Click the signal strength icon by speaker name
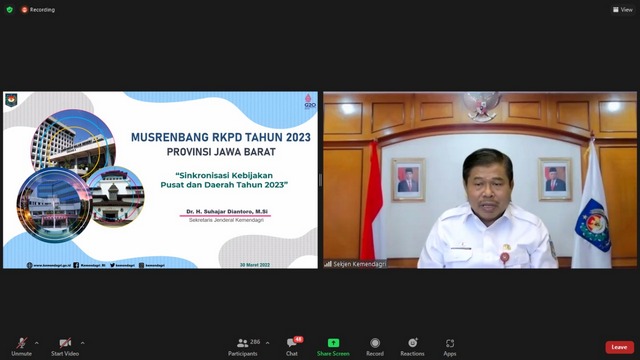Screen dimensions: 640x360 [x=328, y=264]
